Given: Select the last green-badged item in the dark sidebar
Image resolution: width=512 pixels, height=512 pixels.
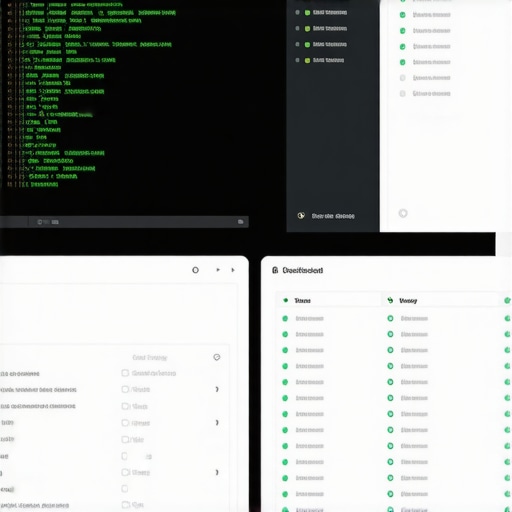Looking at the screenshot, I should 324,60.
